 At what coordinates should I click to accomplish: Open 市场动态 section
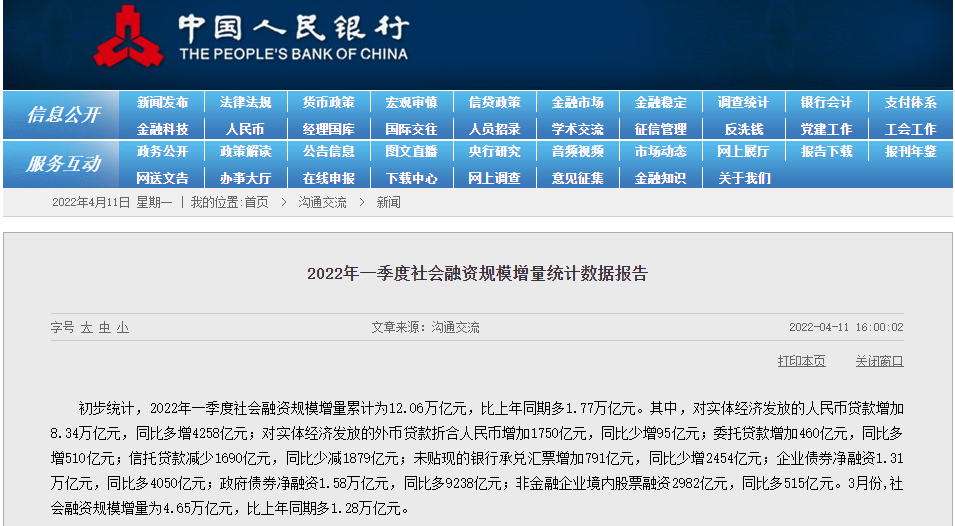[661, 151]
